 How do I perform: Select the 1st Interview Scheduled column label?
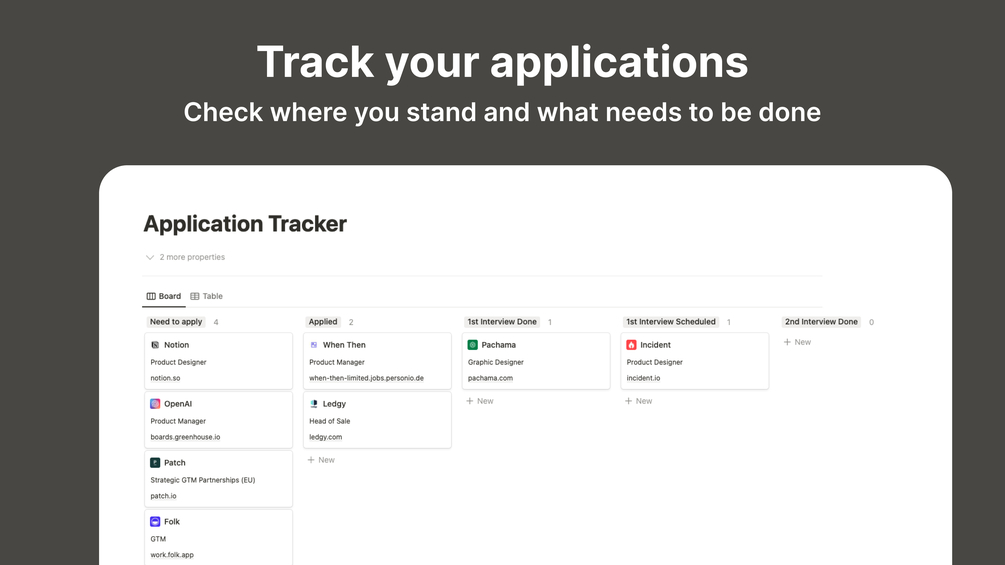tap(670, 322)
